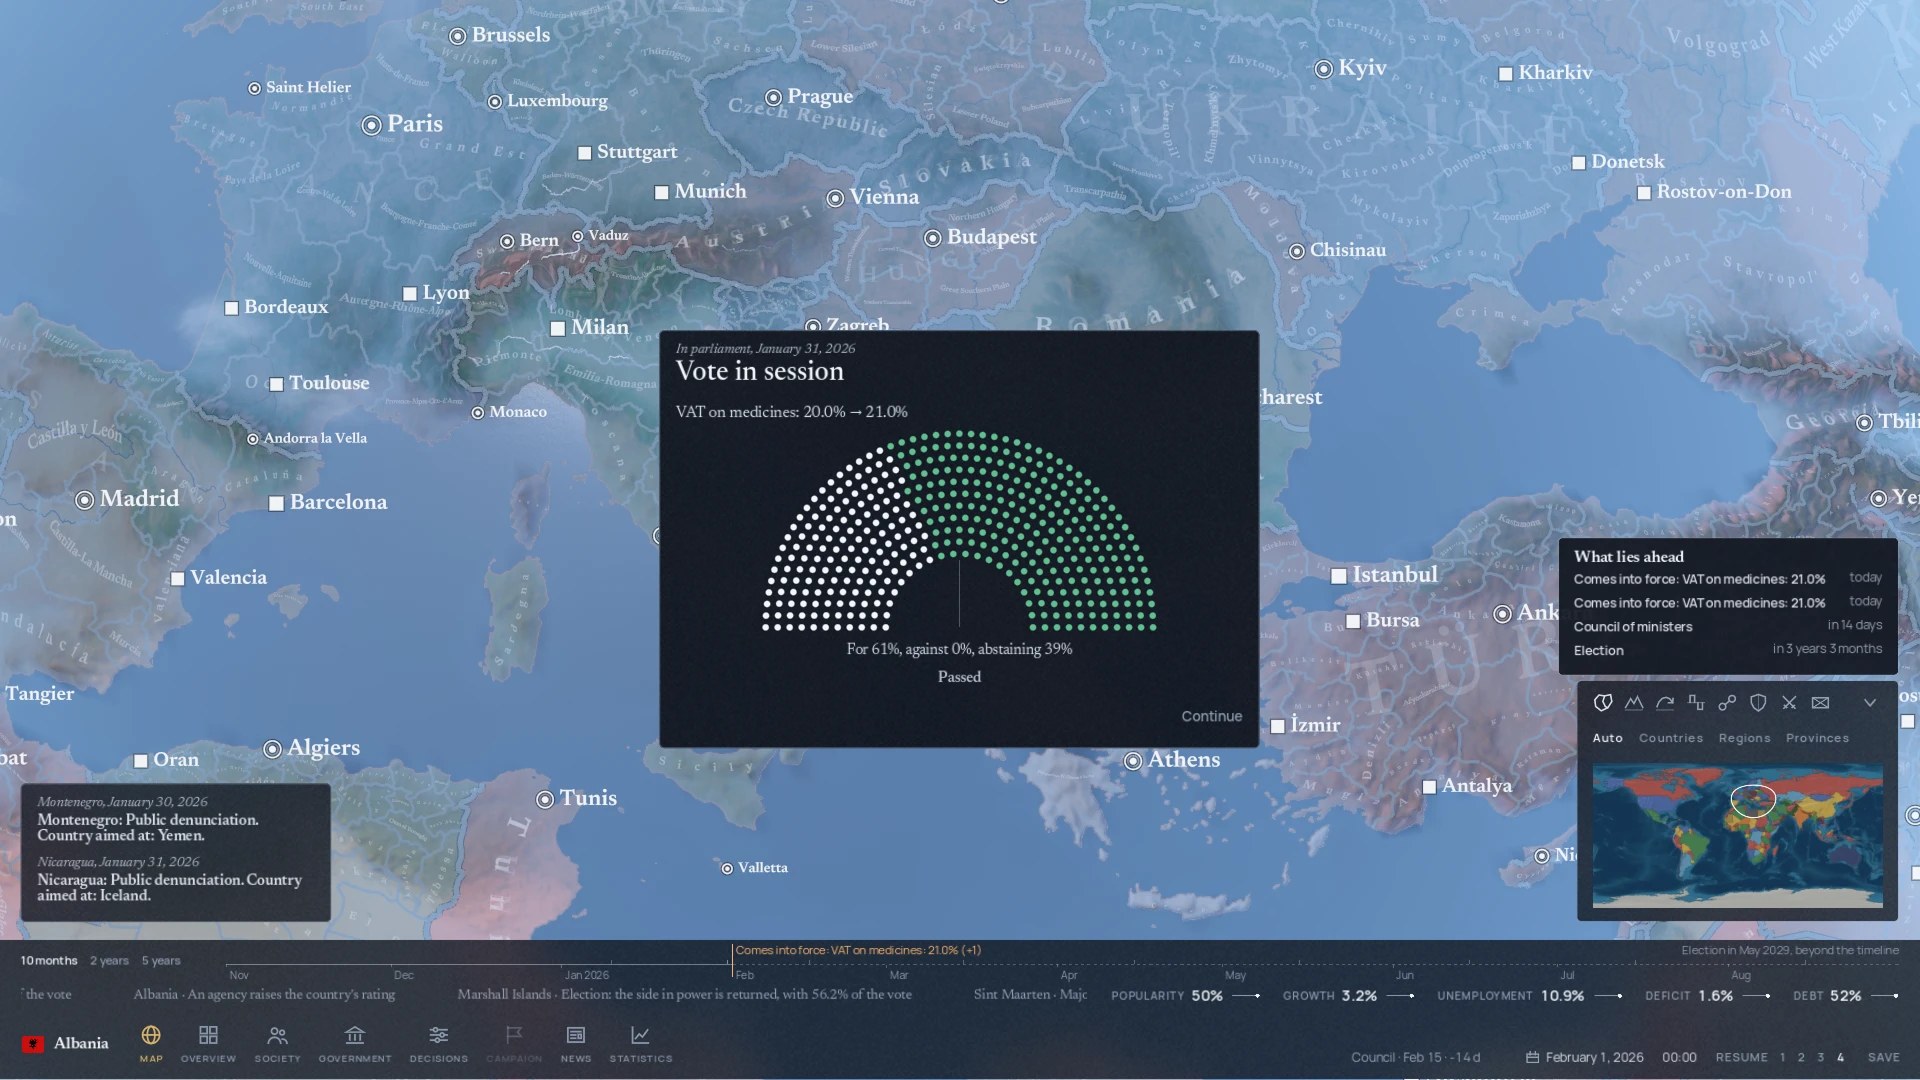Click the SAVE button

coord(1883,1057)
